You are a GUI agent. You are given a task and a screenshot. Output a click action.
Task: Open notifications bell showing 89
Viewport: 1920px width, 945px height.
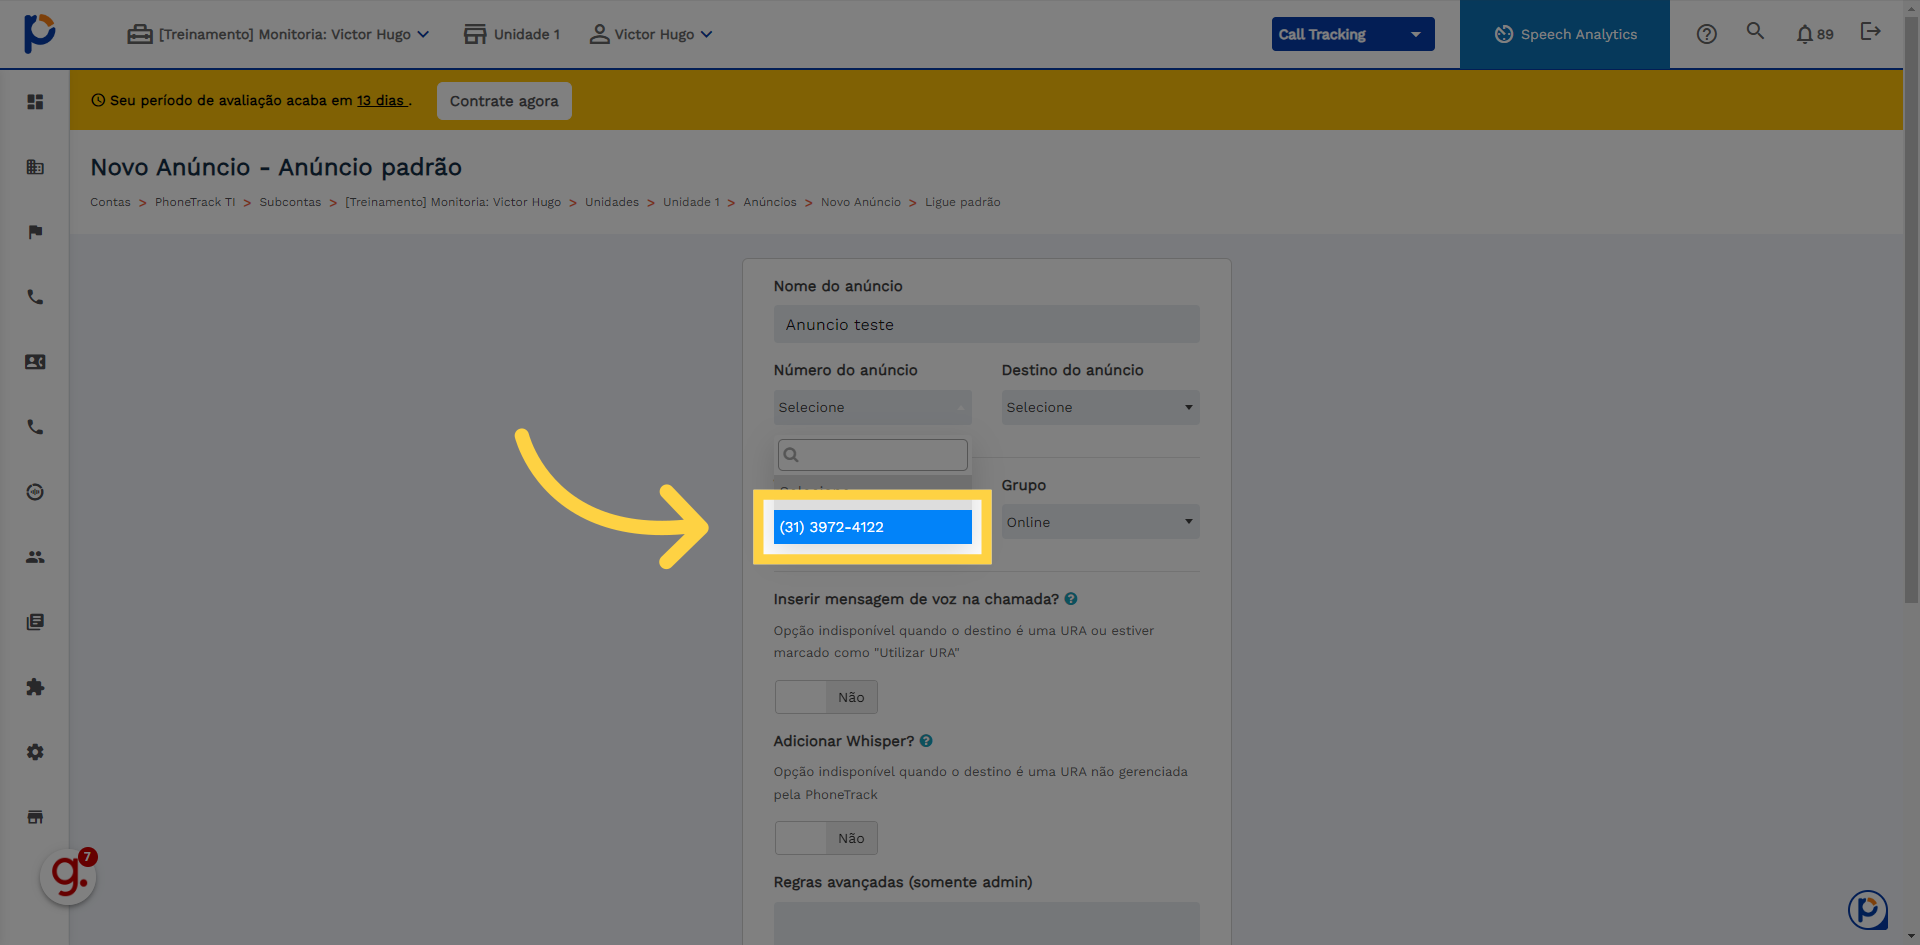coord(1814,34)
